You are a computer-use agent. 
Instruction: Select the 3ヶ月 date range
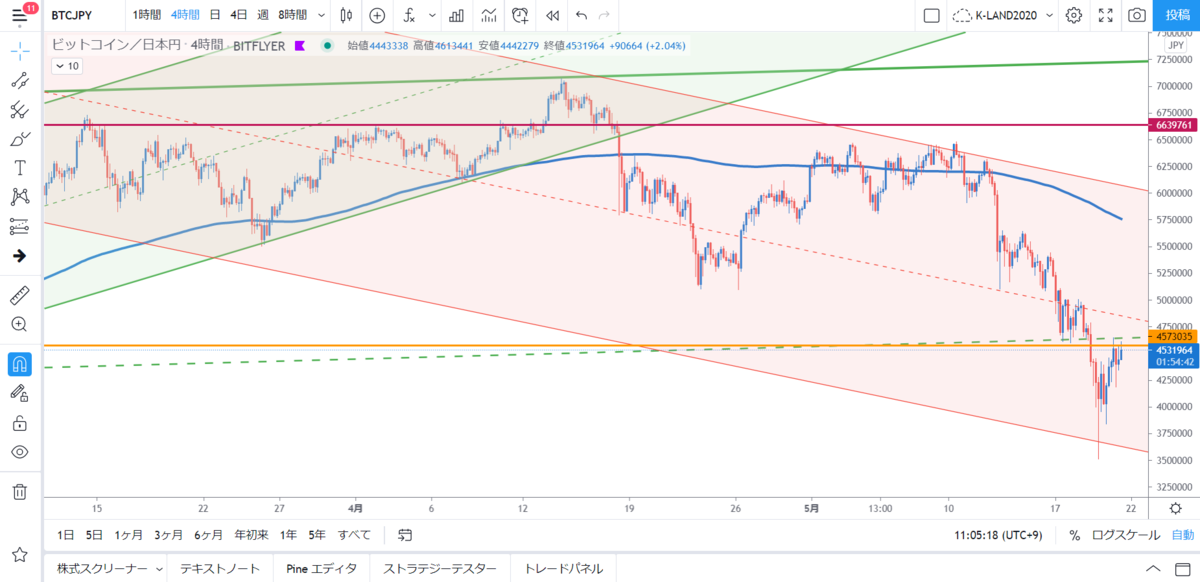167,535
